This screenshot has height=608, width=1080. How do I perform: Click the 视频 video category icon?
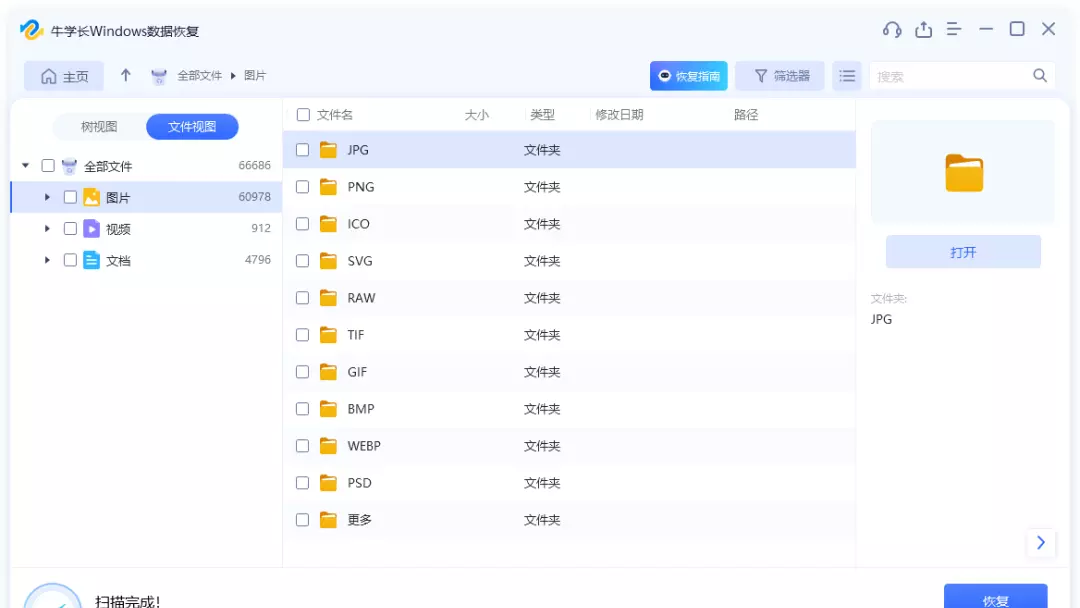pyautogui.click(x=92, y=229)
